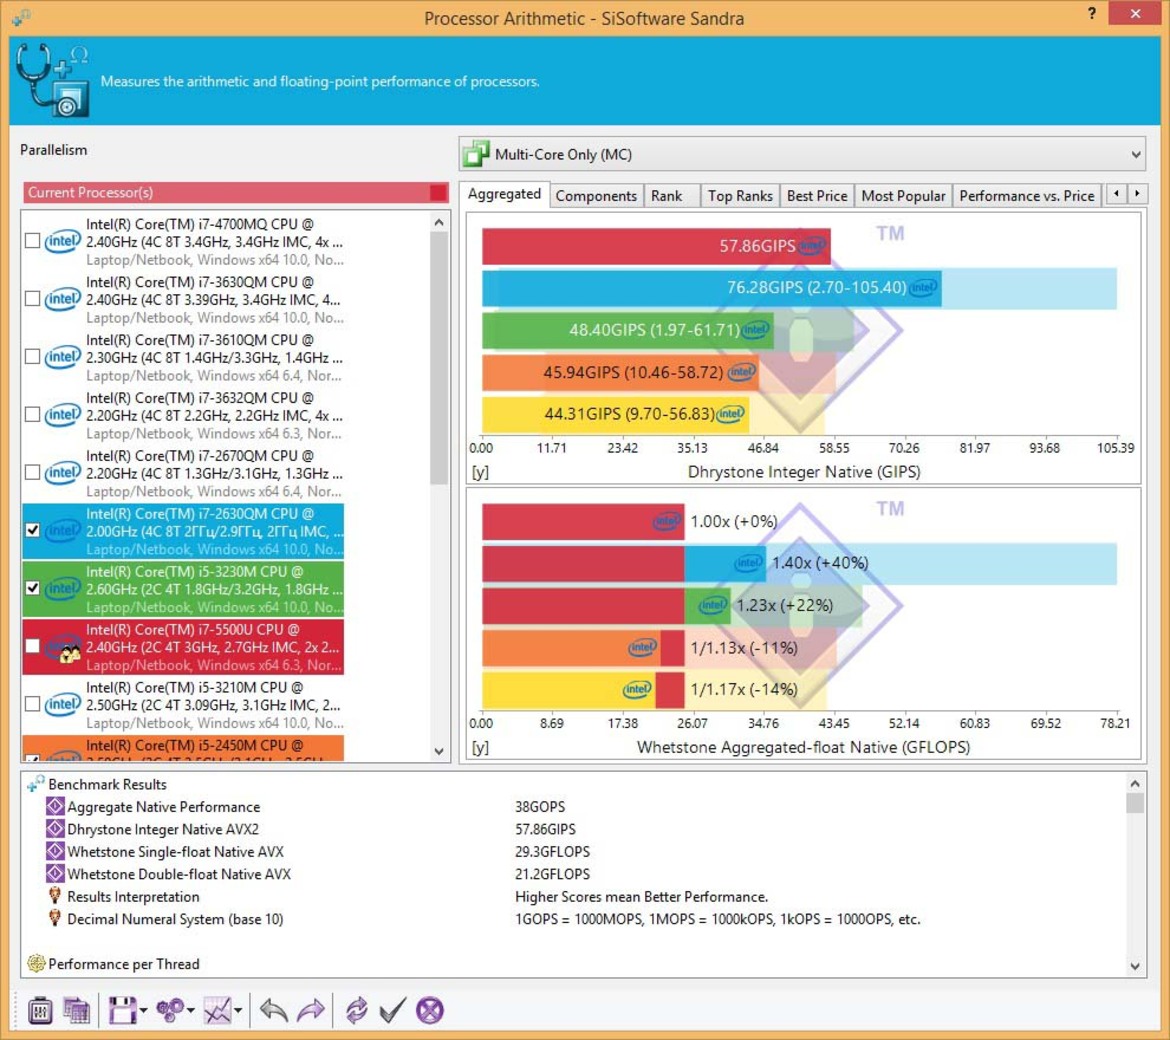Click the help question mark in title bar
Screen dimensions: 1170x1040
(x=1092, y=13)
